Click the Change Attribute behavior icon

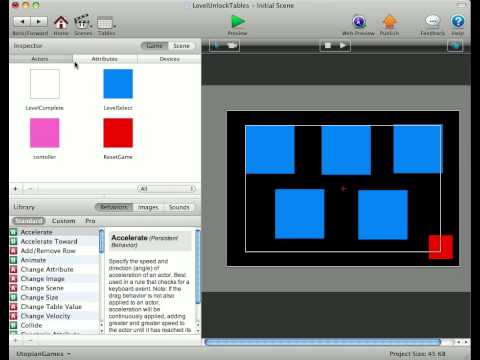click(13, 269)
